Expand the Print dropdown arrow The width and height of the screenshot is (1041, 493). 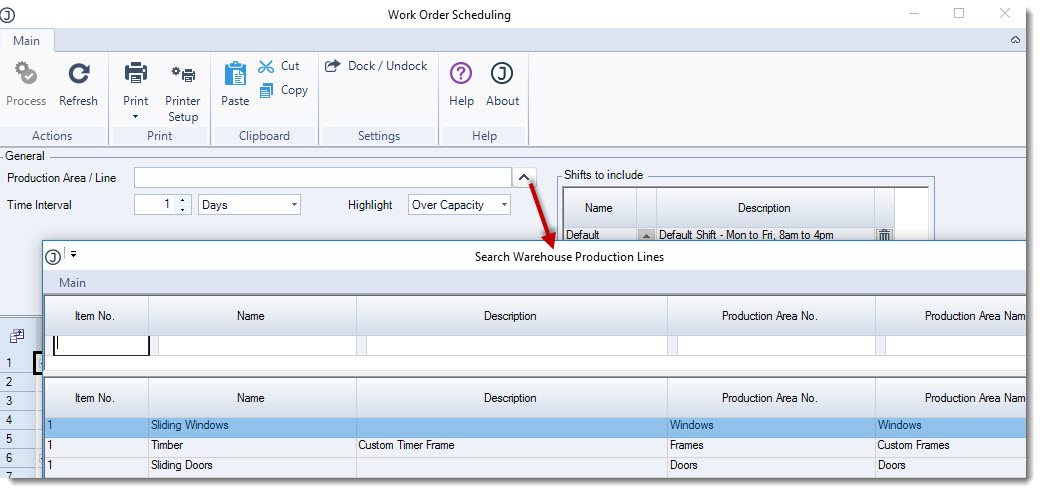135,117
